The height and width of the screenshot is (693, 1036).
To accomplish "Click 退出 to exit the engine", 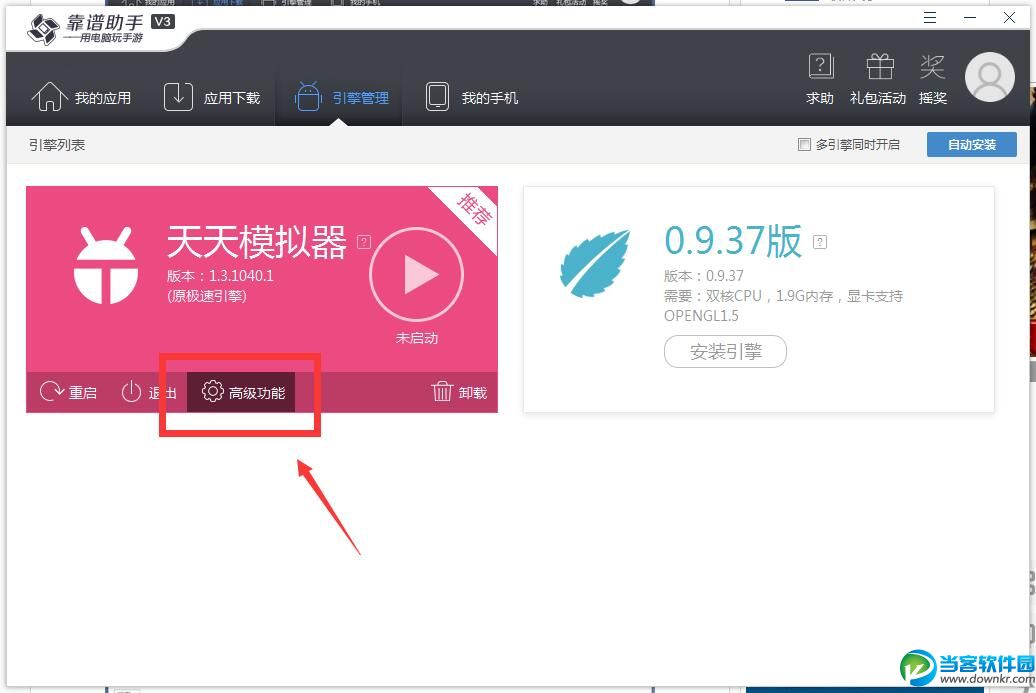I will coord(149,392).
